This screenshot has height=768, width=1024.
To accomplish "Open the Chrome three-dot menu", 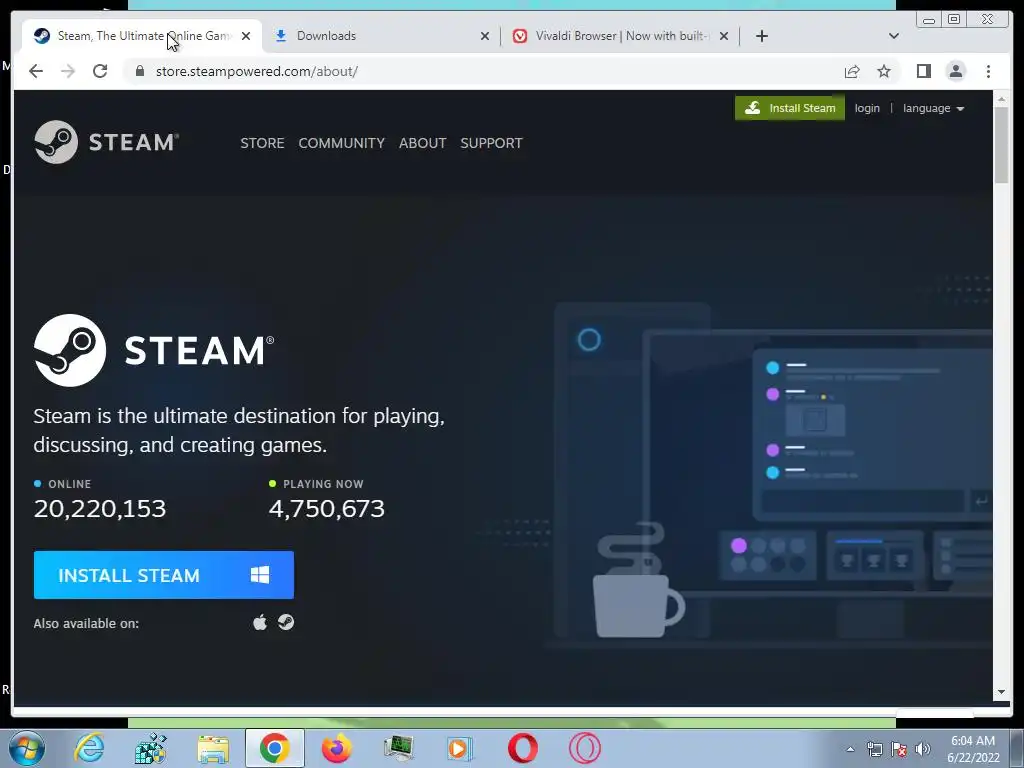I will (988, 71).
